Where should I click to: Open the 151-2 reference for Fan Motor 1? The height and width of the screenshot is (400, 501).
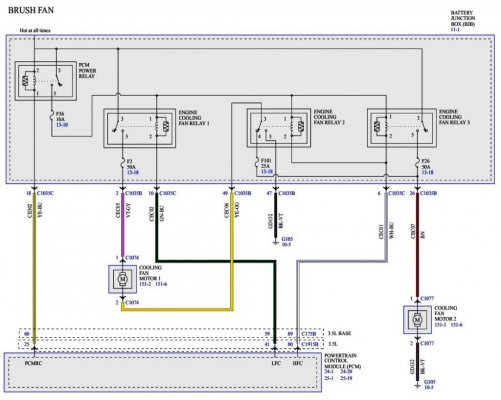(145, 284)
